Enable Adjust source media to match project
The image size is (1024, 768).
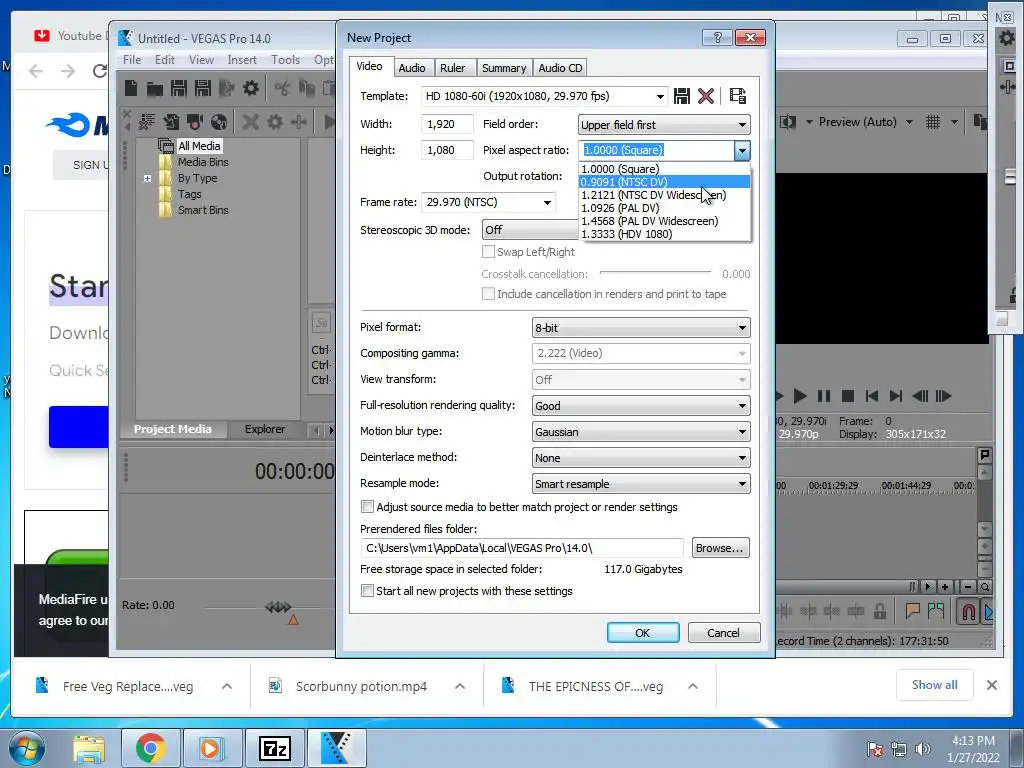(368, 507)
